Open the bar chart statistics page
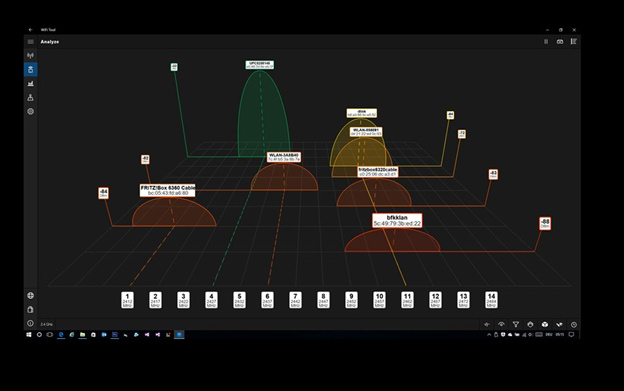Screen dimensions: 624x391 31,84
